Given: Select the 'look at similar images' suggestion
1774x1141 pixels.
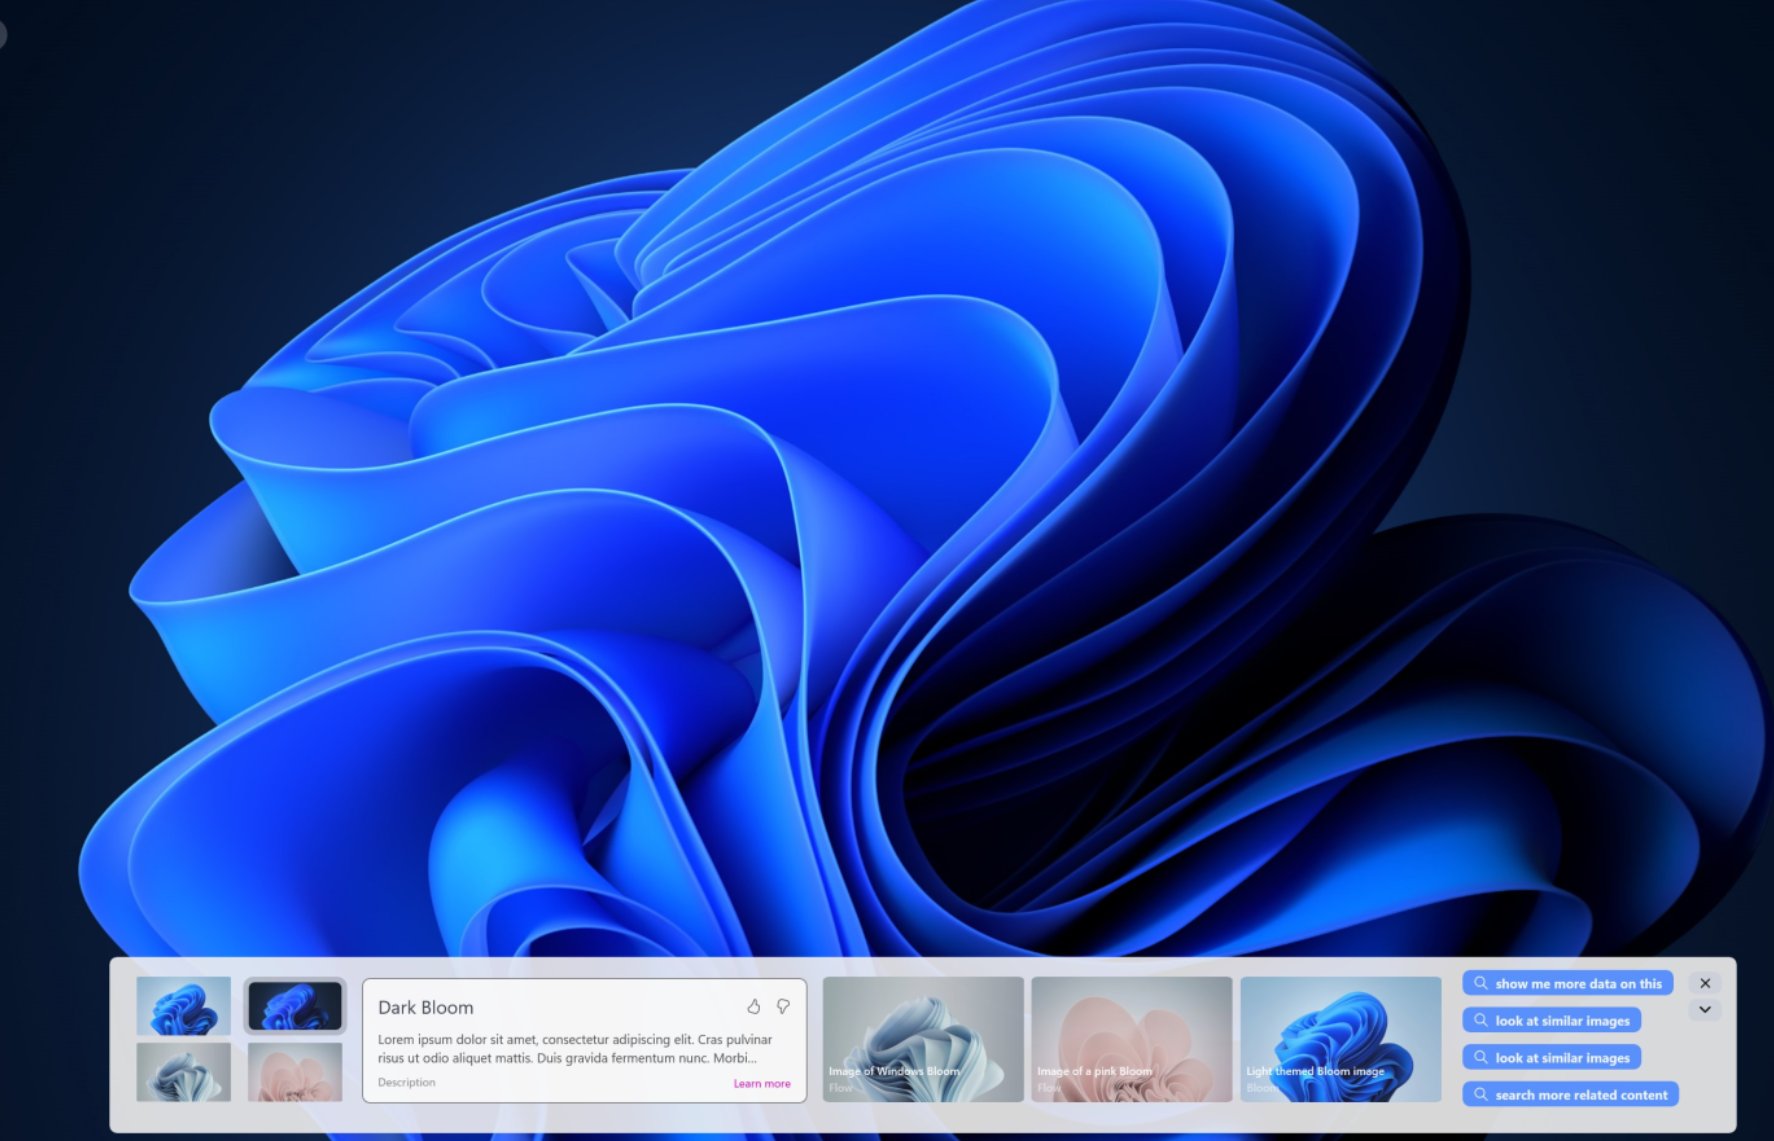Looking at the screenshot, I should (x=1560, y=1020).
